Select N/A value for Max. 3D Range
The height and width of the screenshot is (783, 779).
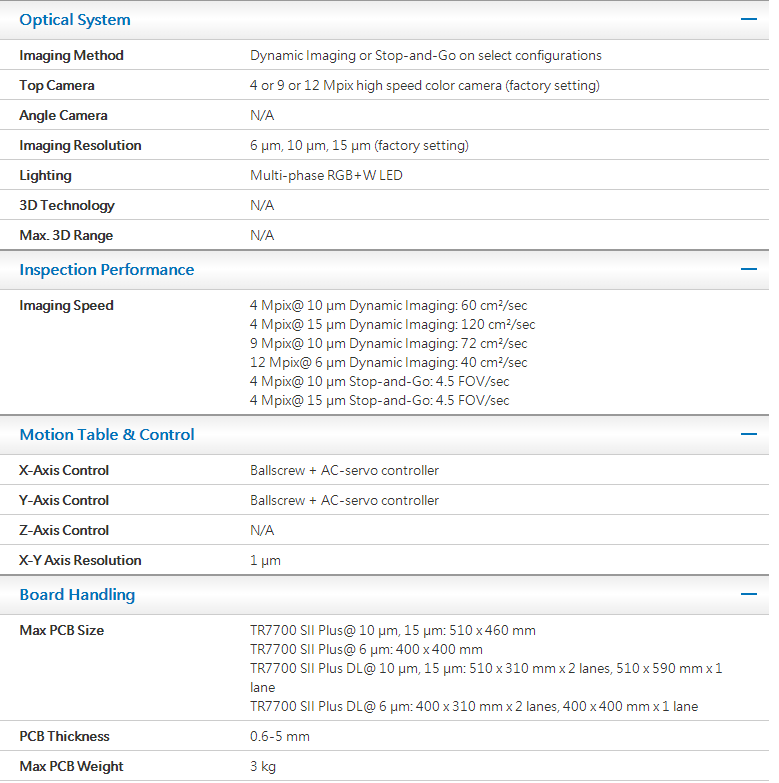click(x=262, y=235)
